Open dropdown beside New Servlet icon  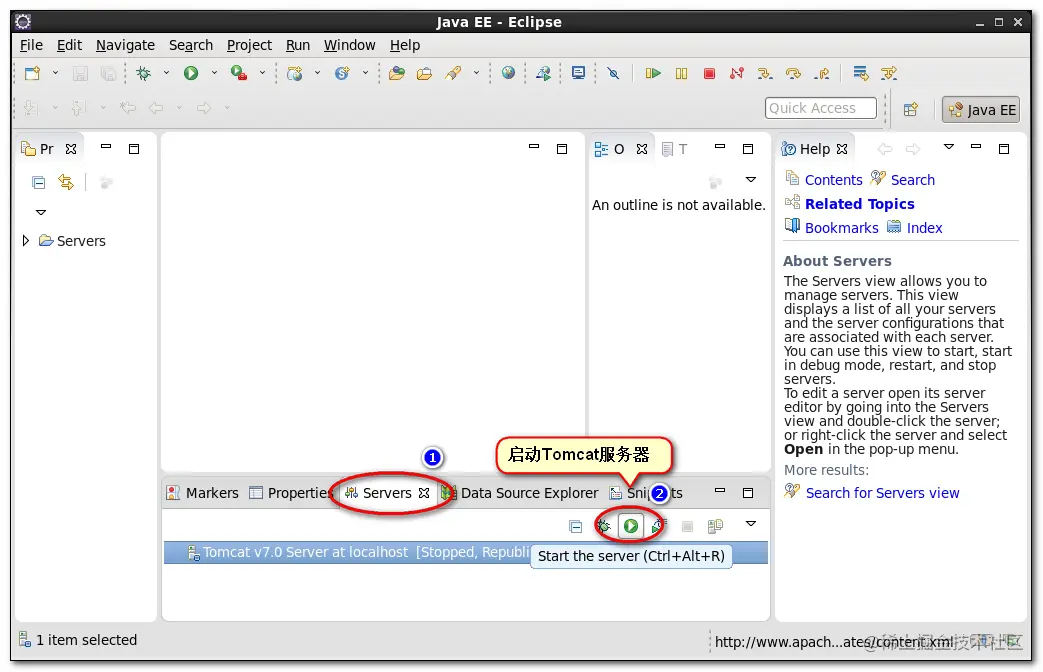point(365,73)
